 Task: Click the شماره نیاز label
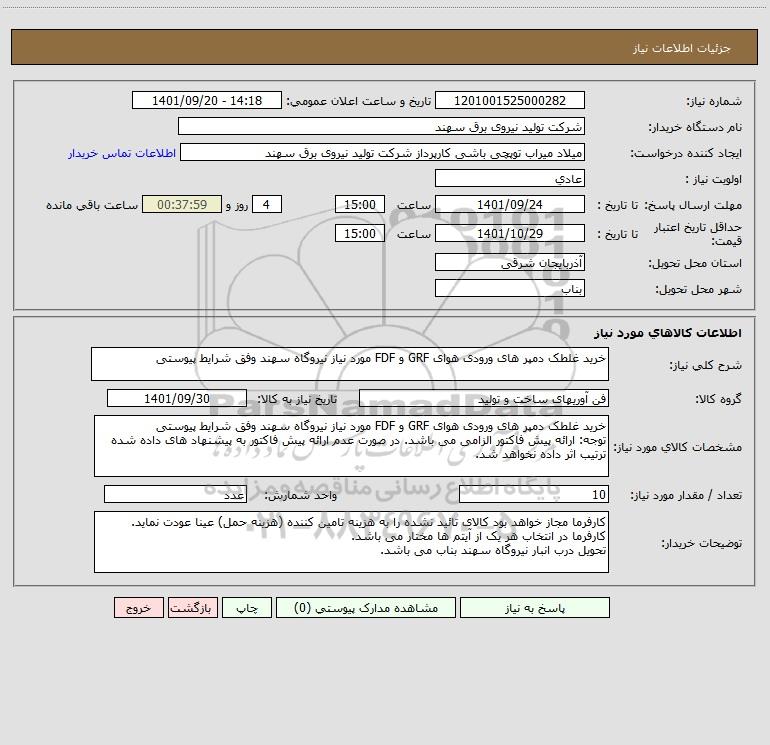[x=714, y=101]
